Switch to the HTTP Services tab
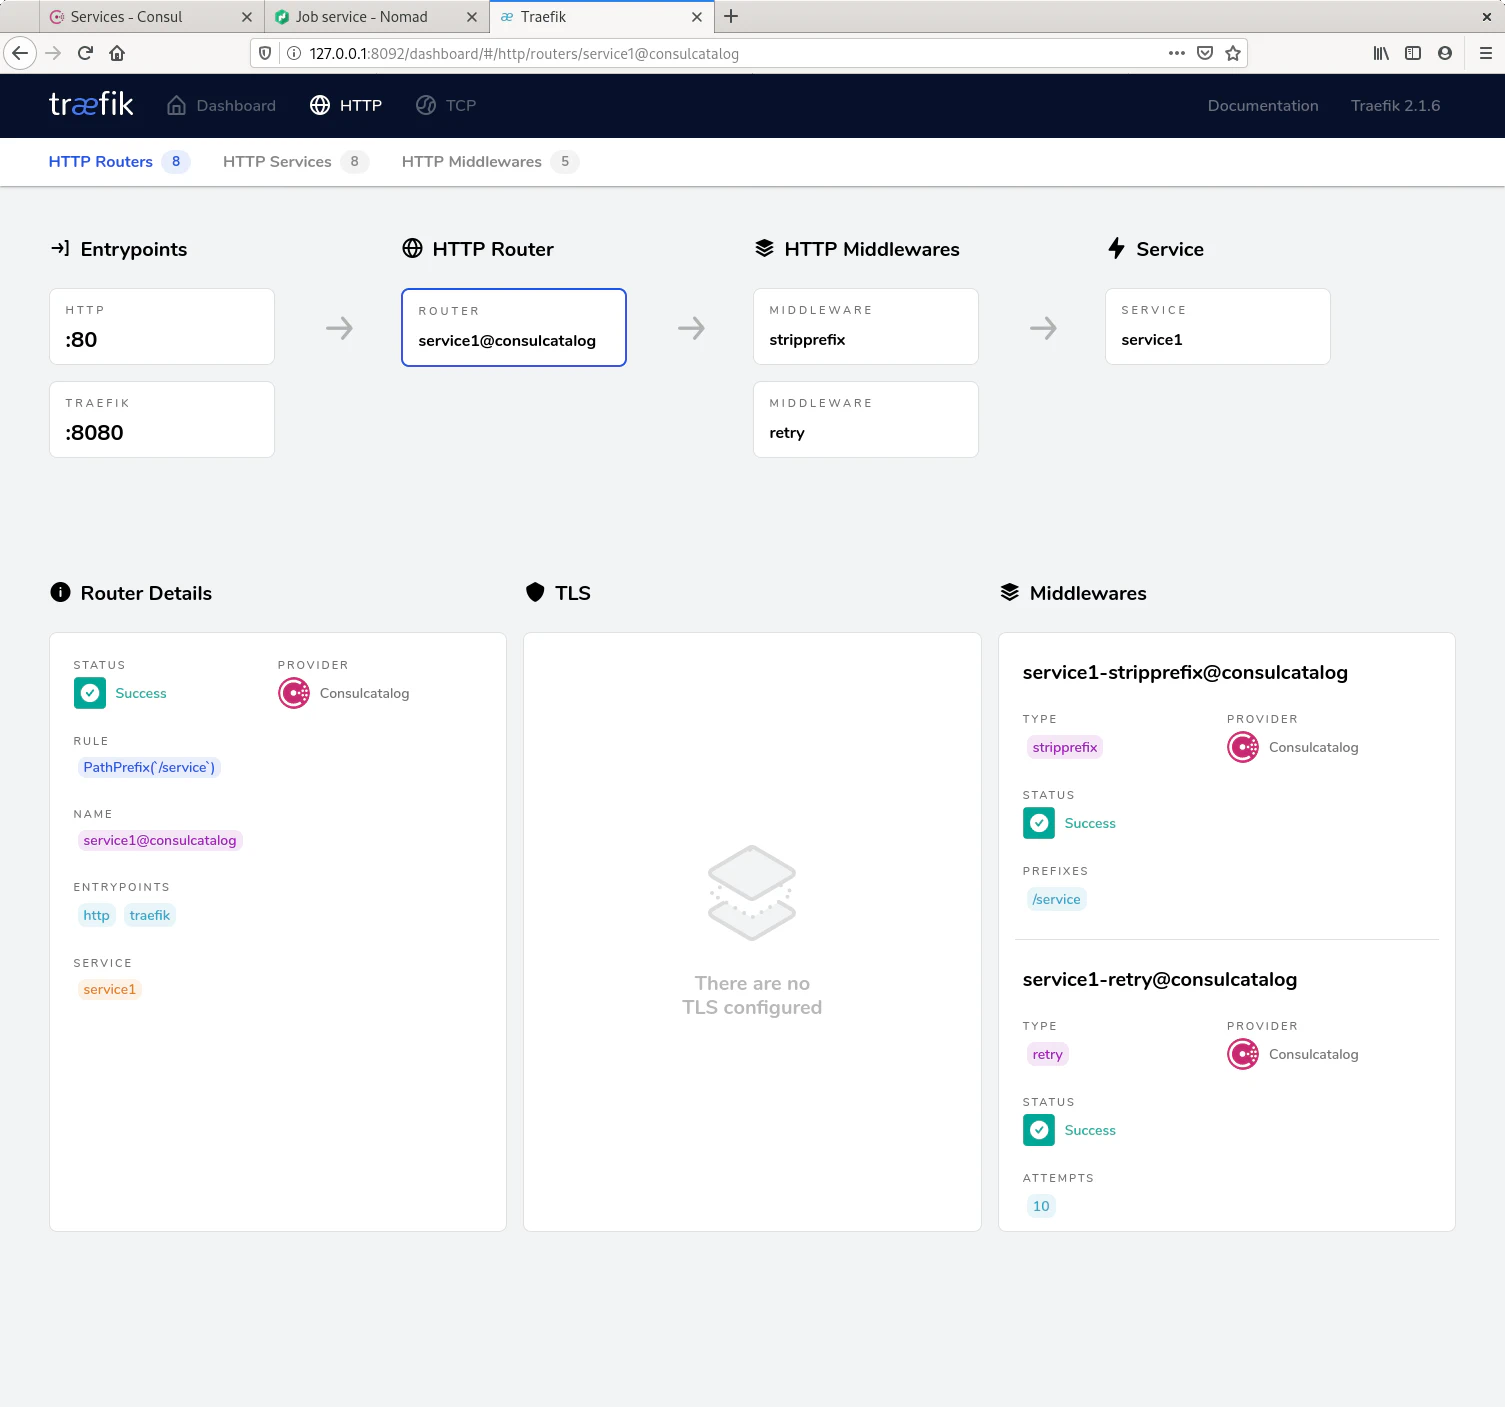Viewport: 1505px width, 1407px height. [x=277, y=162]
